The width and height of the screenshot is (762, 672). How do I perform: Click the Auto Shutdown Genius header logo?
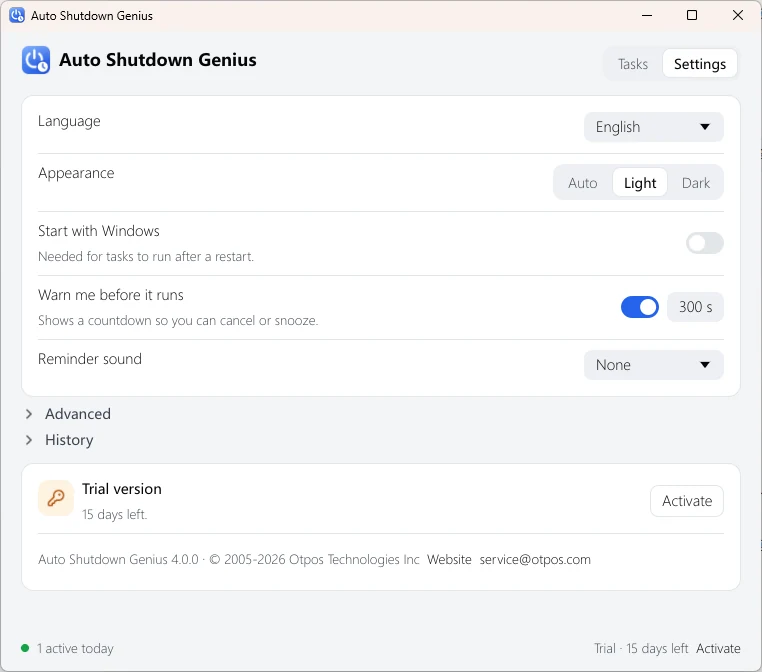click(35, 60)
